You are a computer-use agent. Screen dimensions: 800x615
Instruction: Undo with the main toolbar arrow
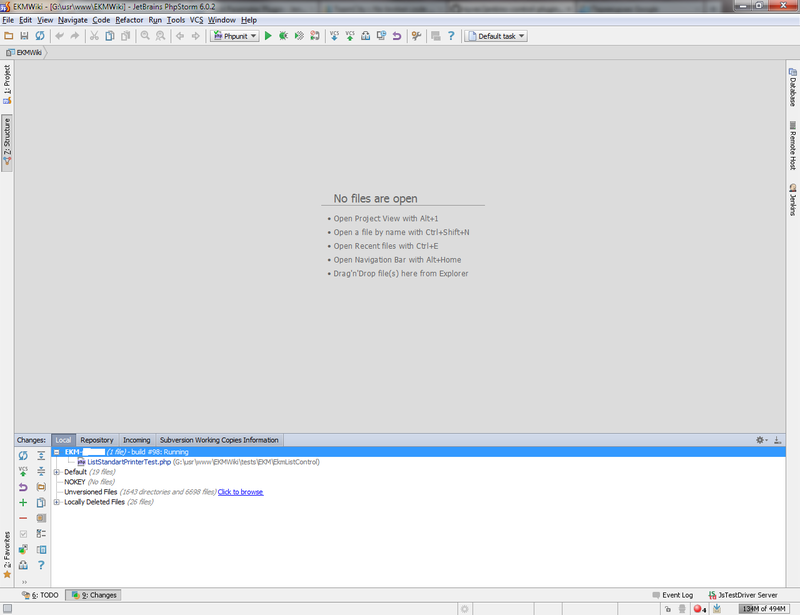pos(60,36)
